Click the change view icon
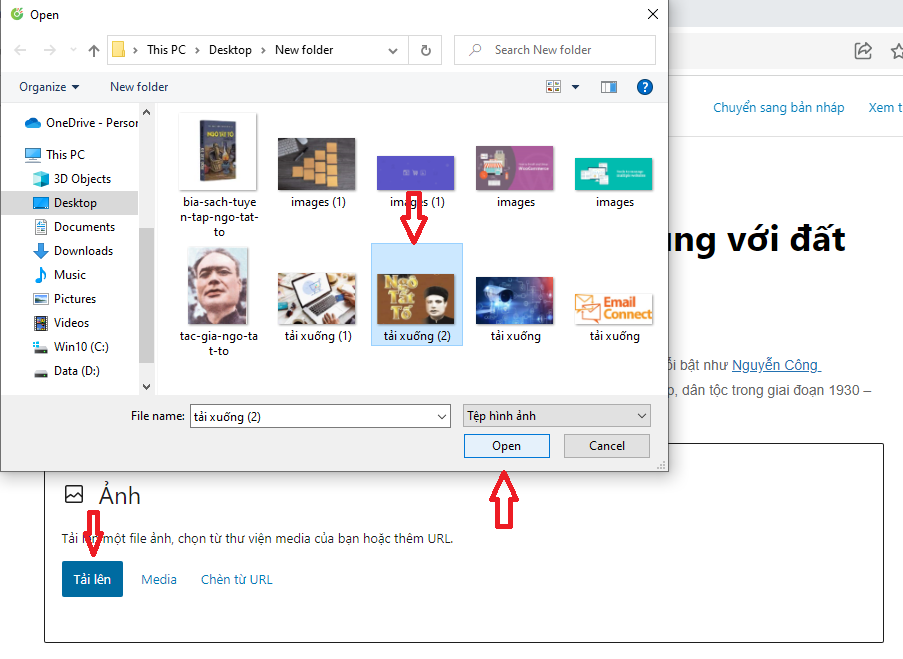This screenshot has height=659, width=903. click(x=554, y=87)
